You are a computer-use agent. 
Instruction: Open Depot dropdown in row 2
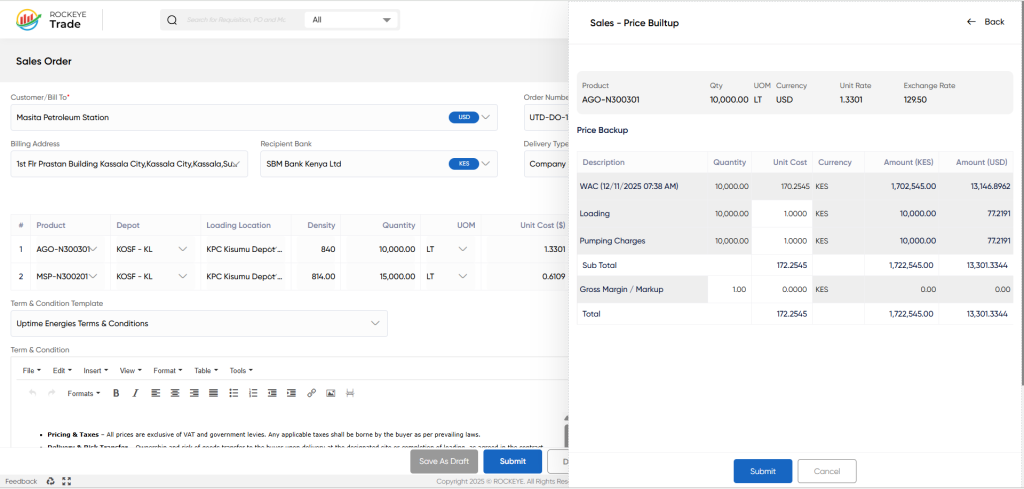183,276
